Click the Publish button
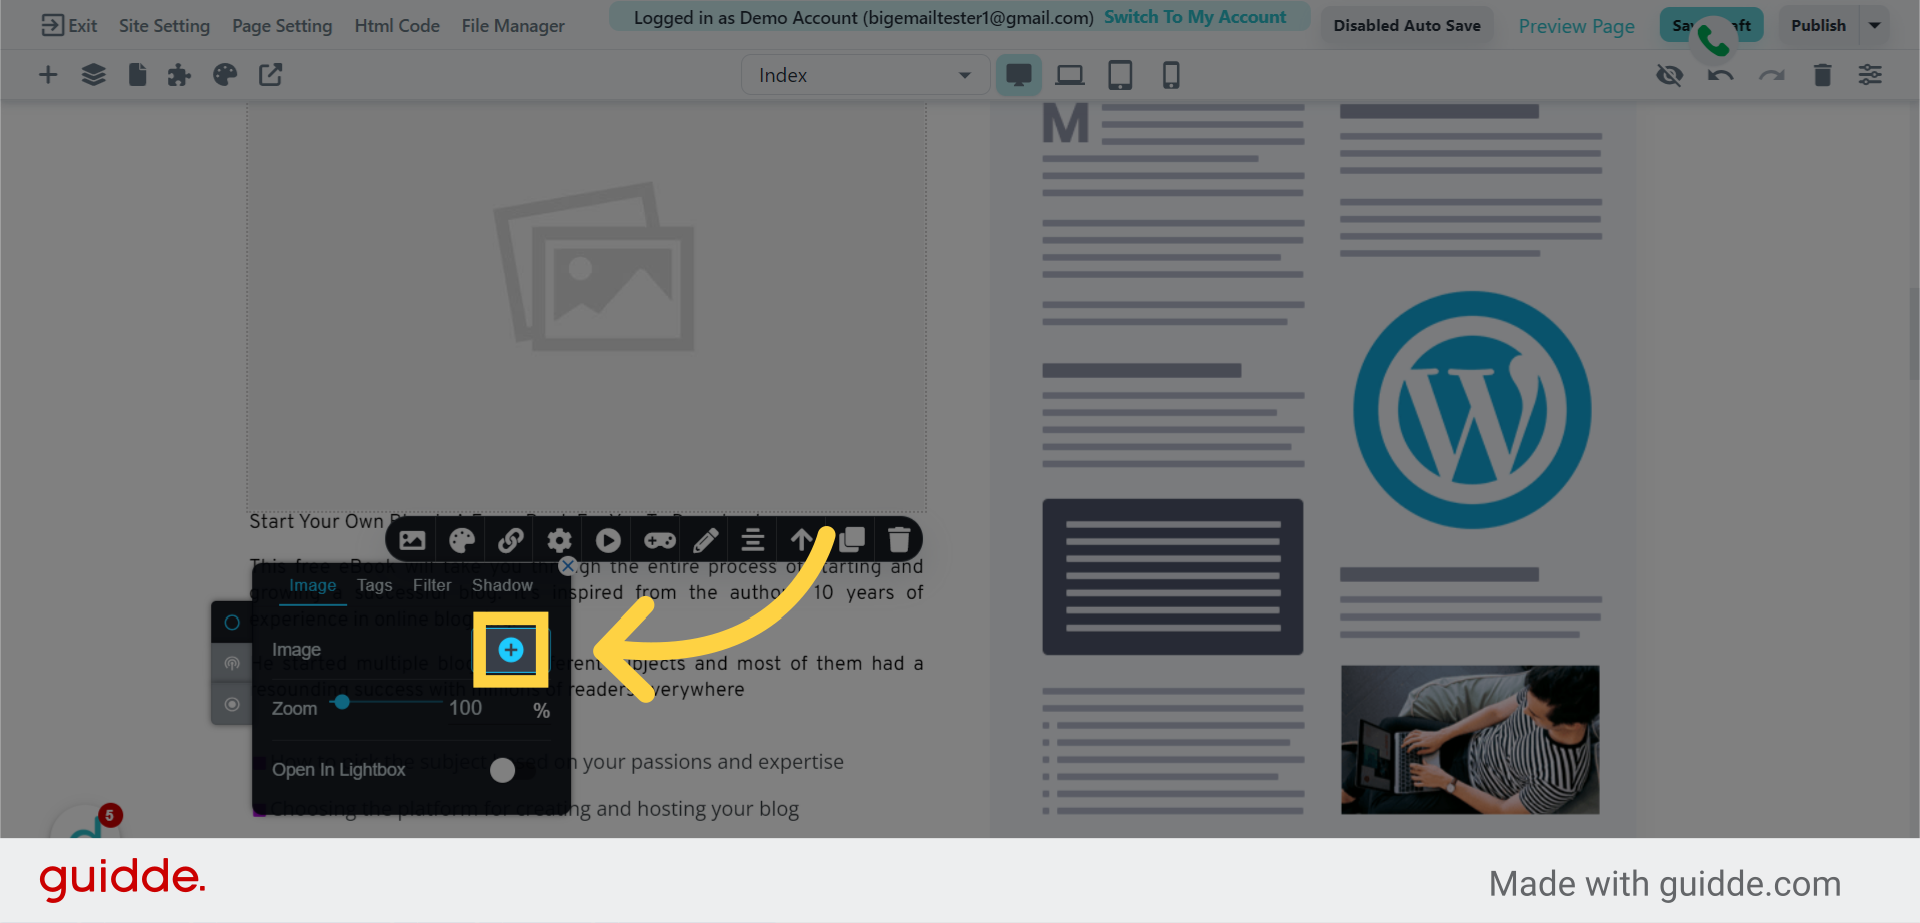The image size is (1920, 923). coord(1818,25)
